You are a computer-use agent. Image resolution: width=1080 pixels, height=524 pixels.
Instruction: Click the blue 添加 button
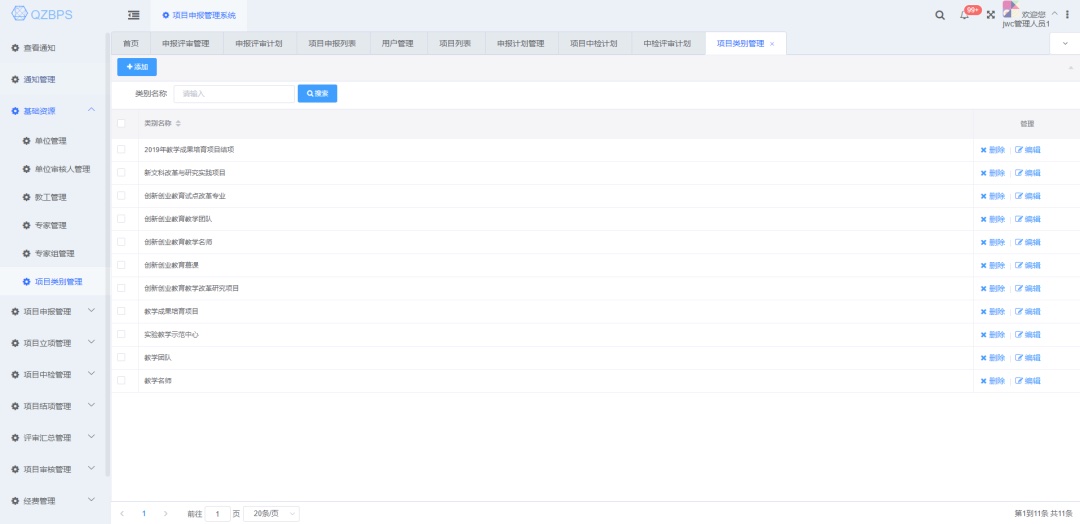(137, 67)
